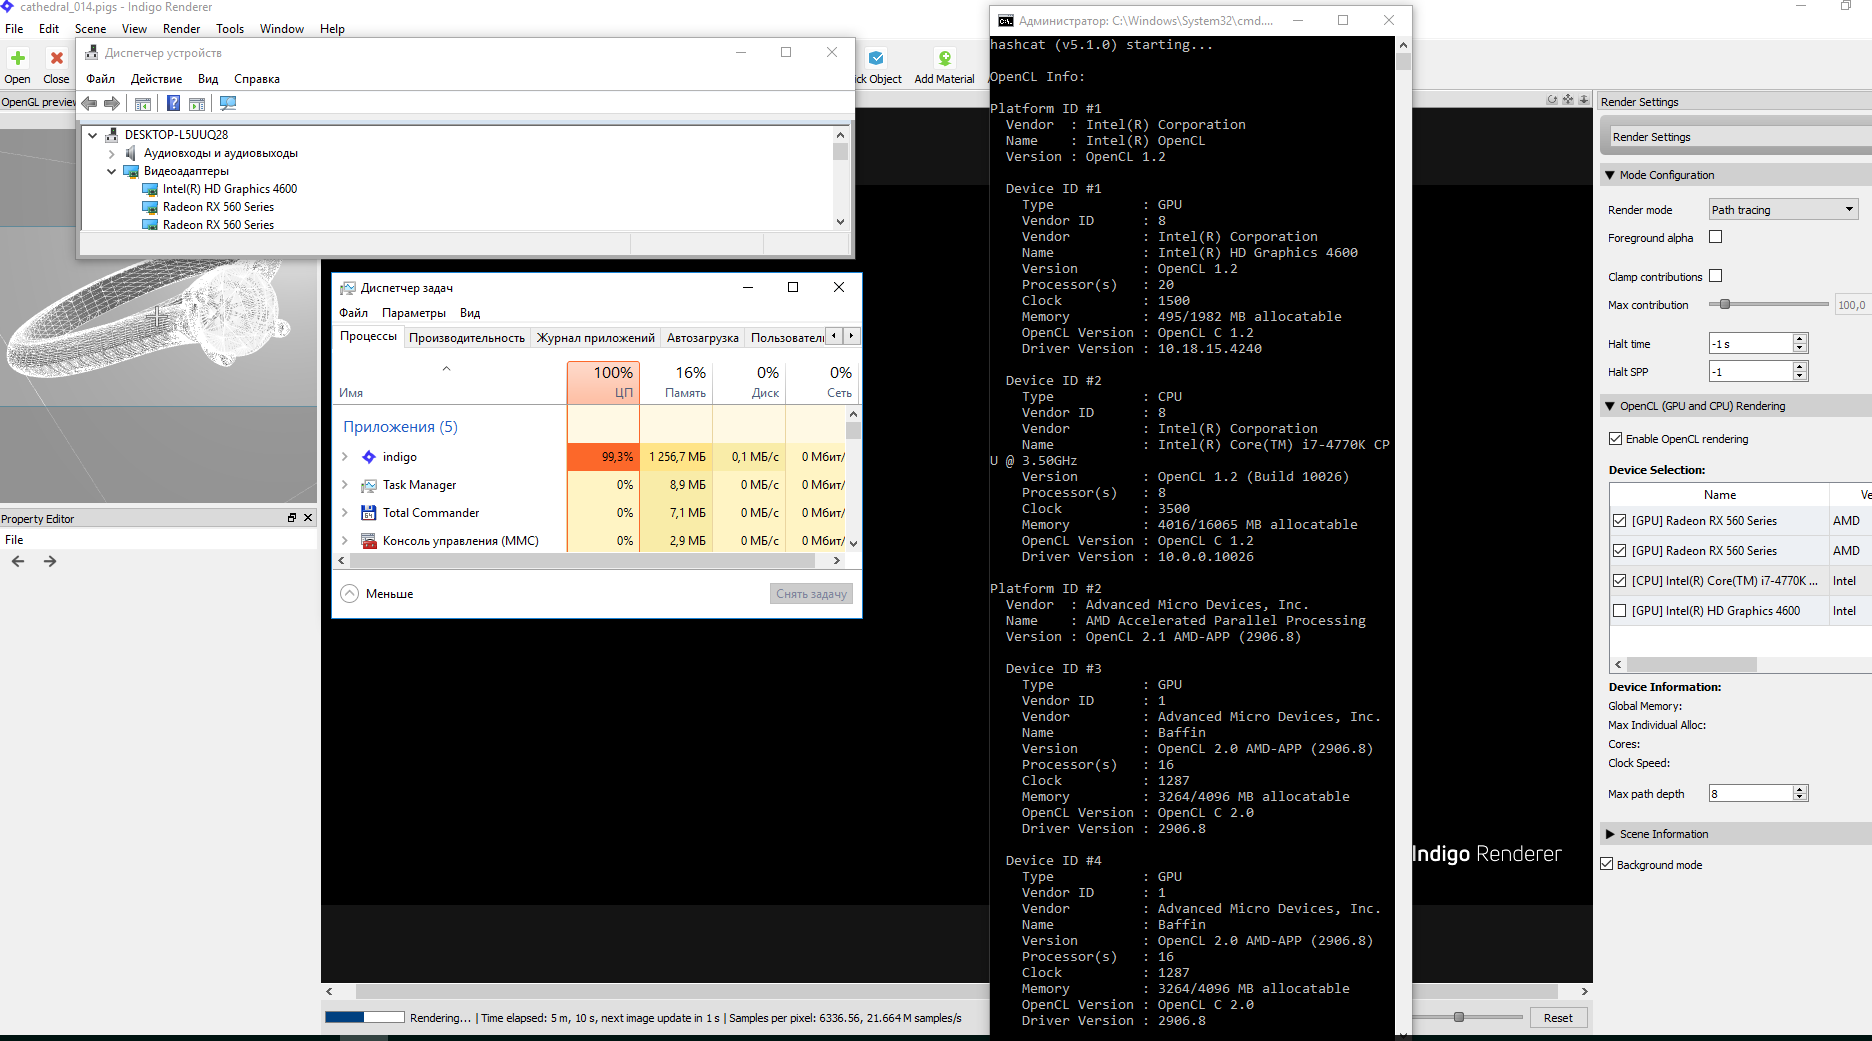
Task: Click the back arrow in Device Manager toolbar
Action: 90,103
